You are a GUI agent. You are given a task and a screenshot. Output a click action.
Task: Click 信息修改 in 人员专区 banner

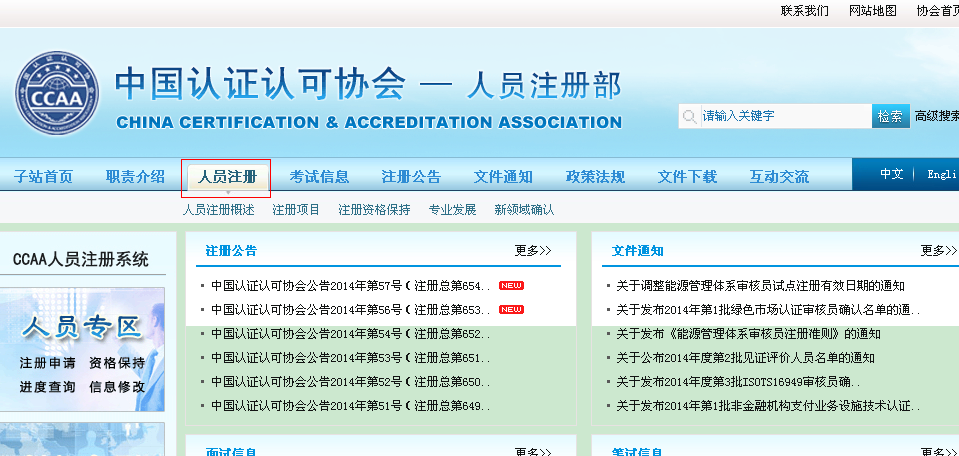point(117,386)
